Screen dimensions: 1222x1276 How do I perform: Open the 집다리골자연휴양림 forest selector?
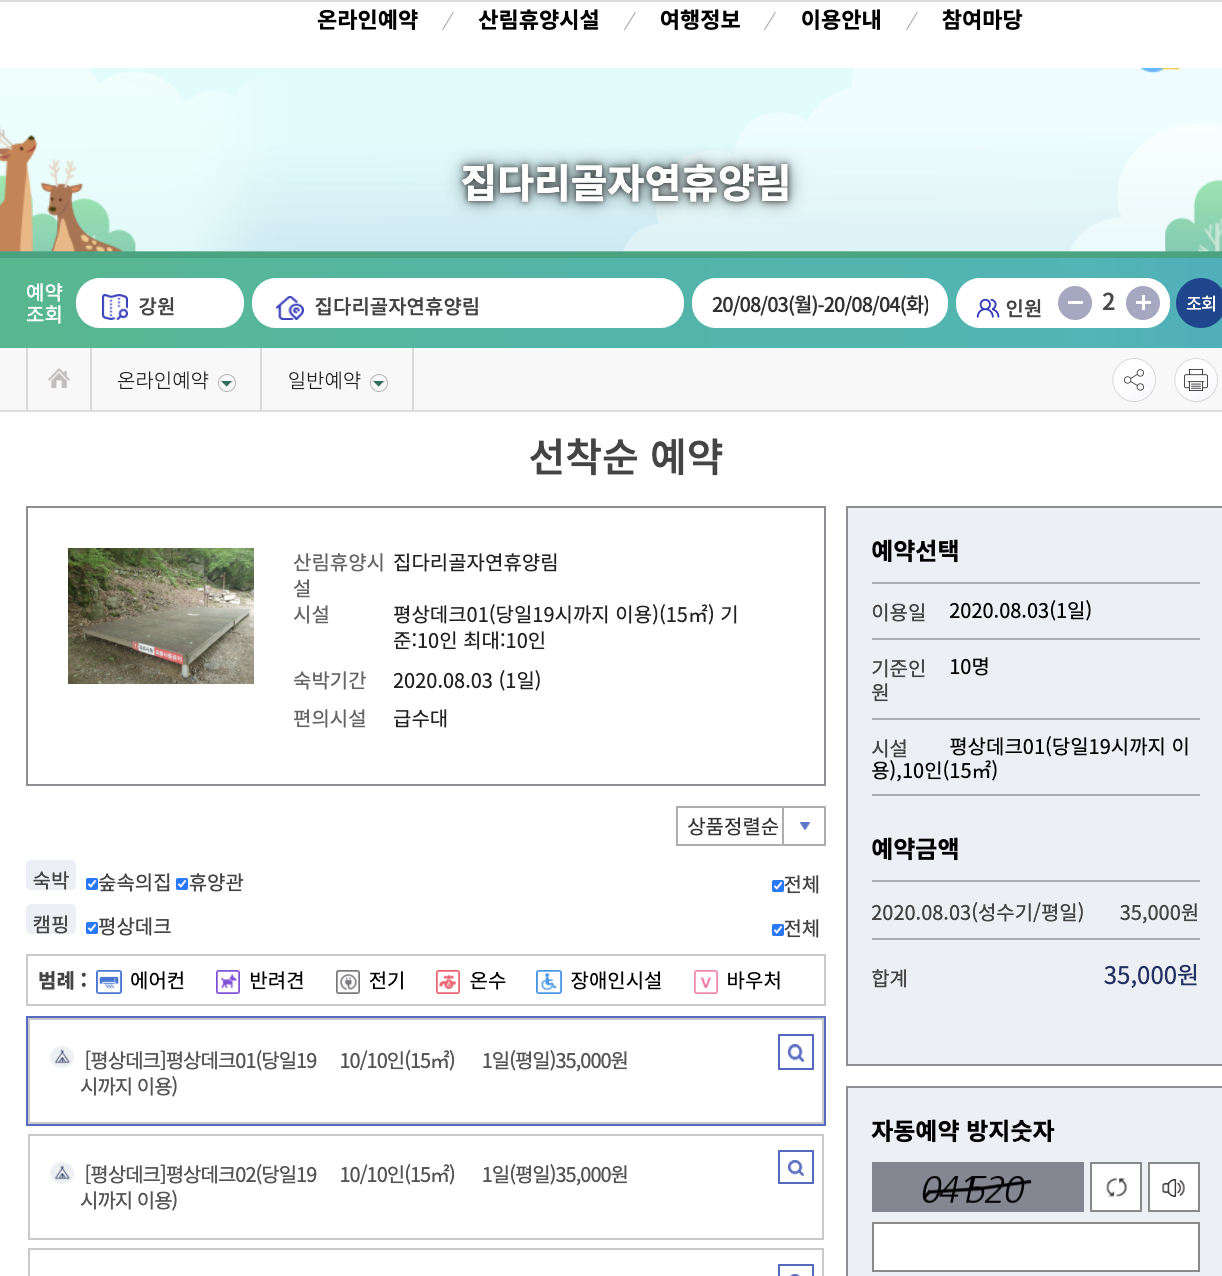[468, 303]
